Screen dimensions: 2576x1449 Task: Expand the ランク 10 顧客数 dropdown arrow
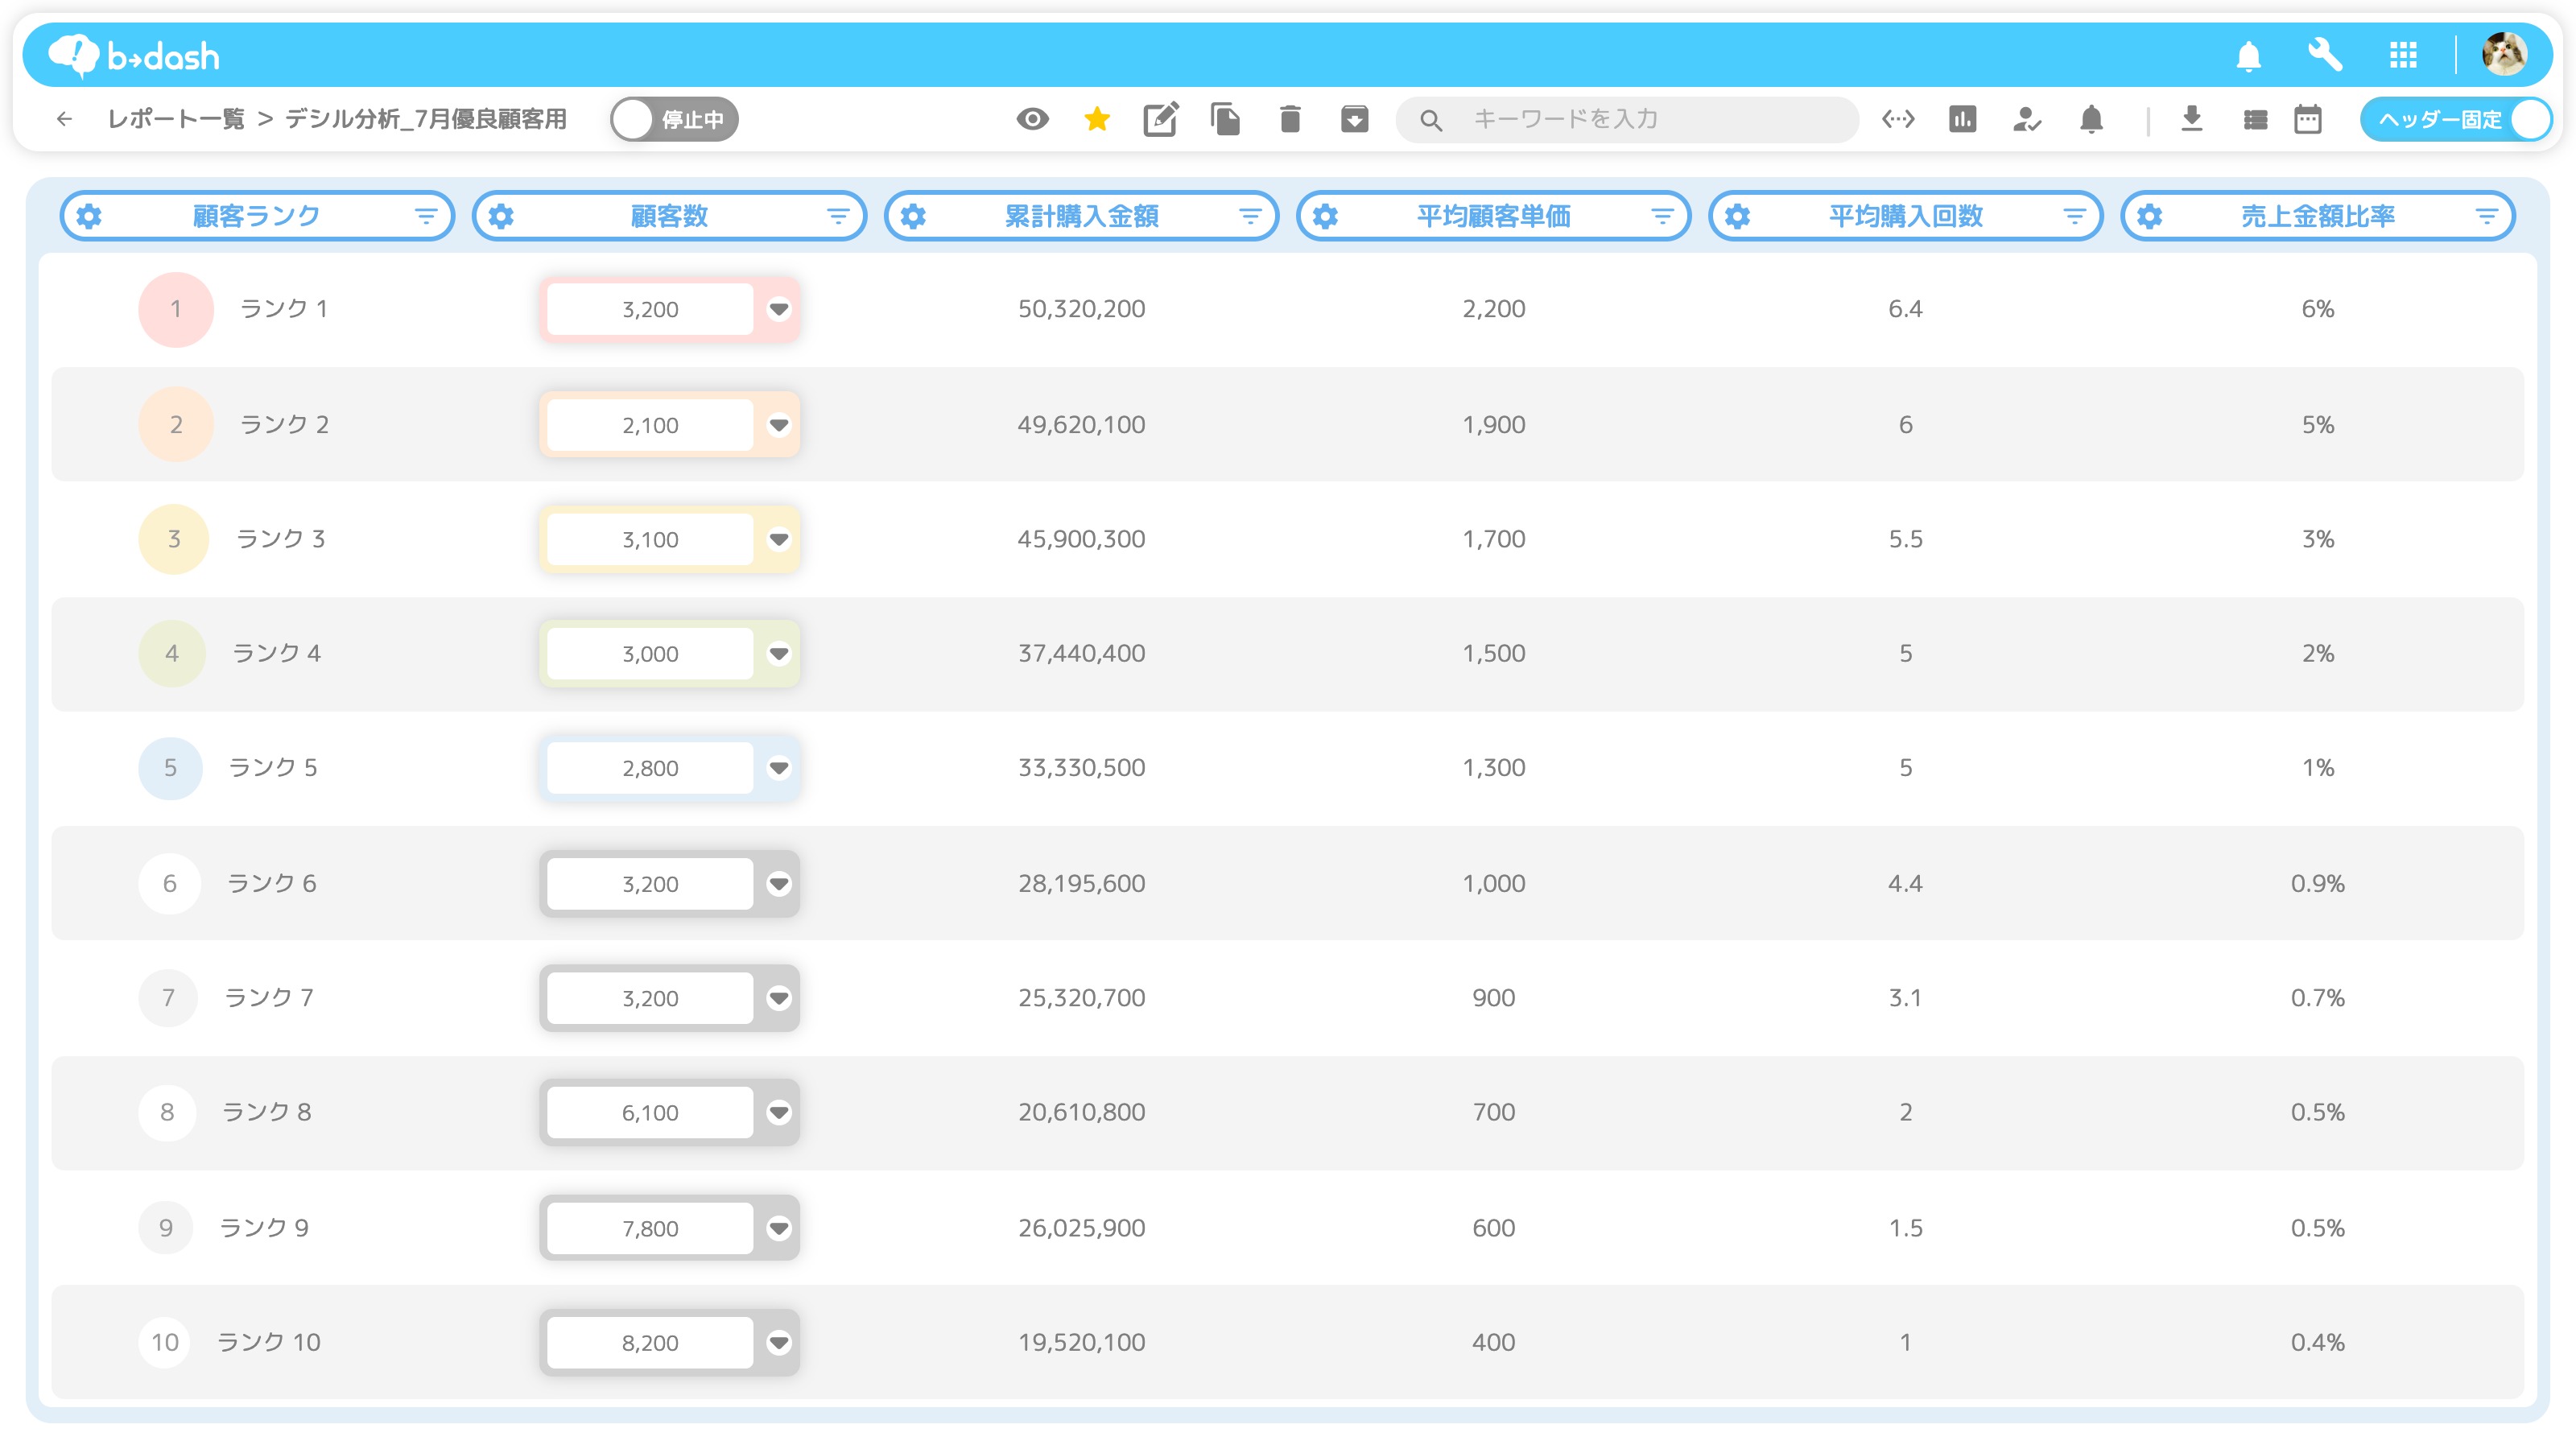click(x=779, y=1342)
